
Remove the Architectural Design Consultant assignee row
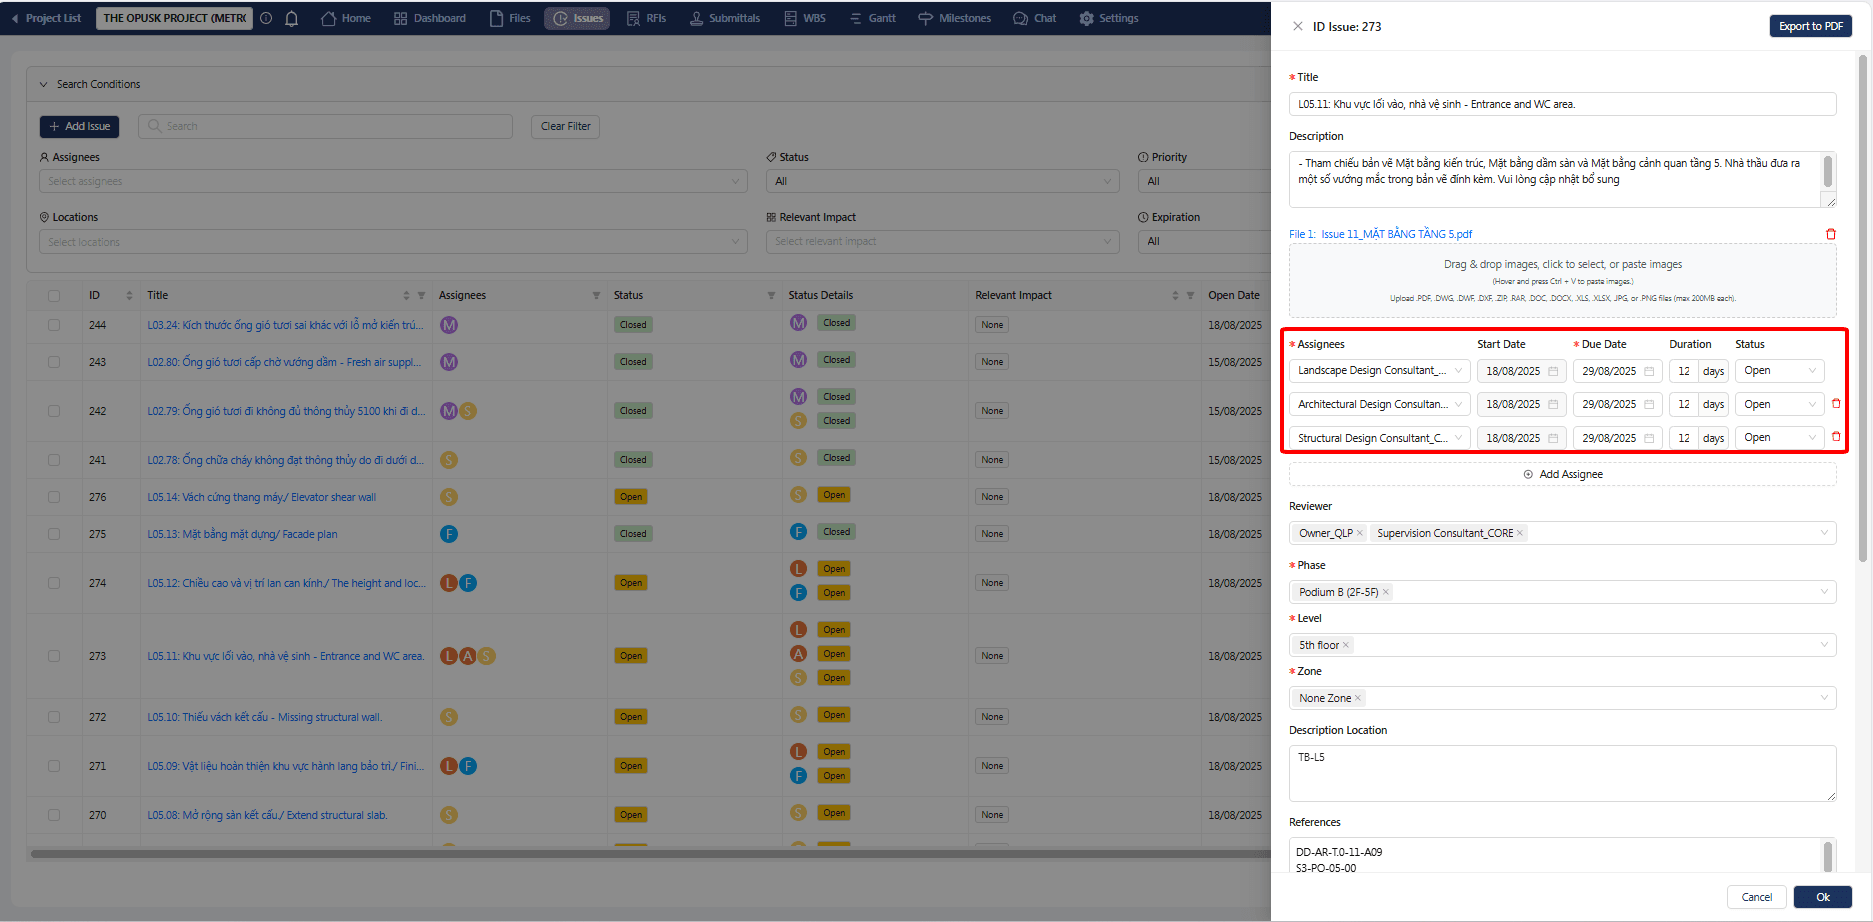(1836, 404)
